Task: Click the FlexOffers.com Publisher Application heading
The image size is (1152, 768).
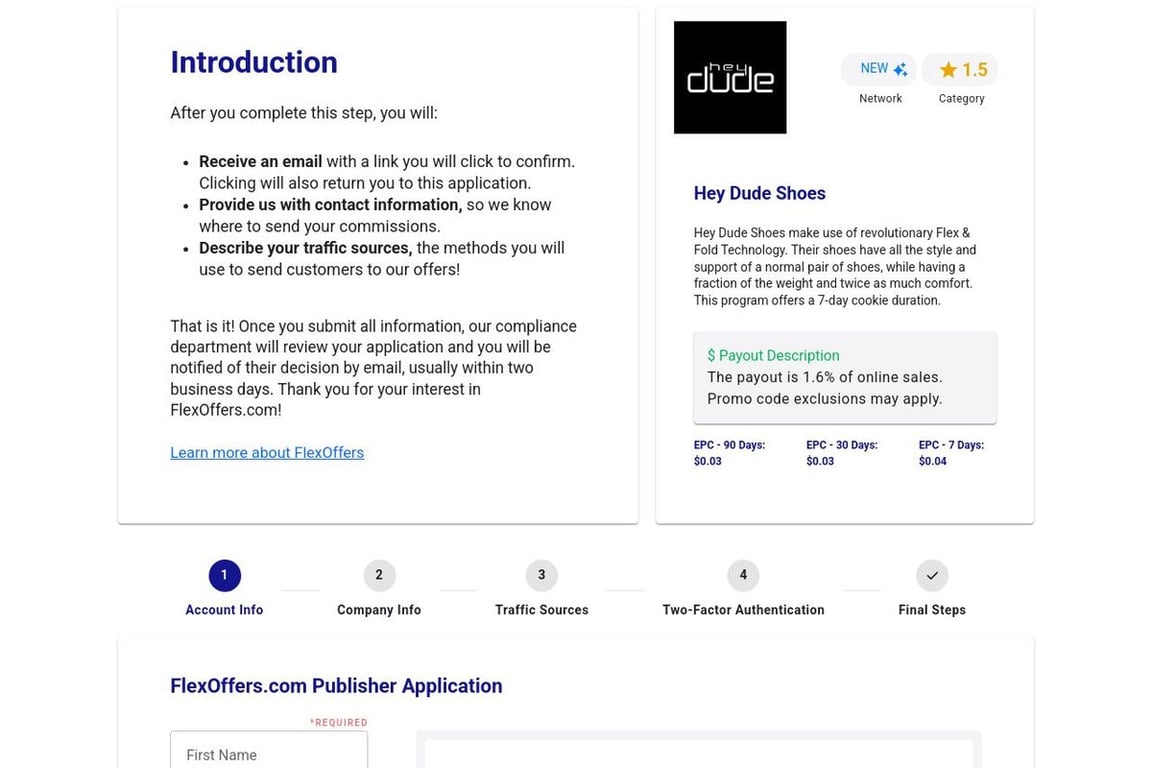Action: coord(336,686)
